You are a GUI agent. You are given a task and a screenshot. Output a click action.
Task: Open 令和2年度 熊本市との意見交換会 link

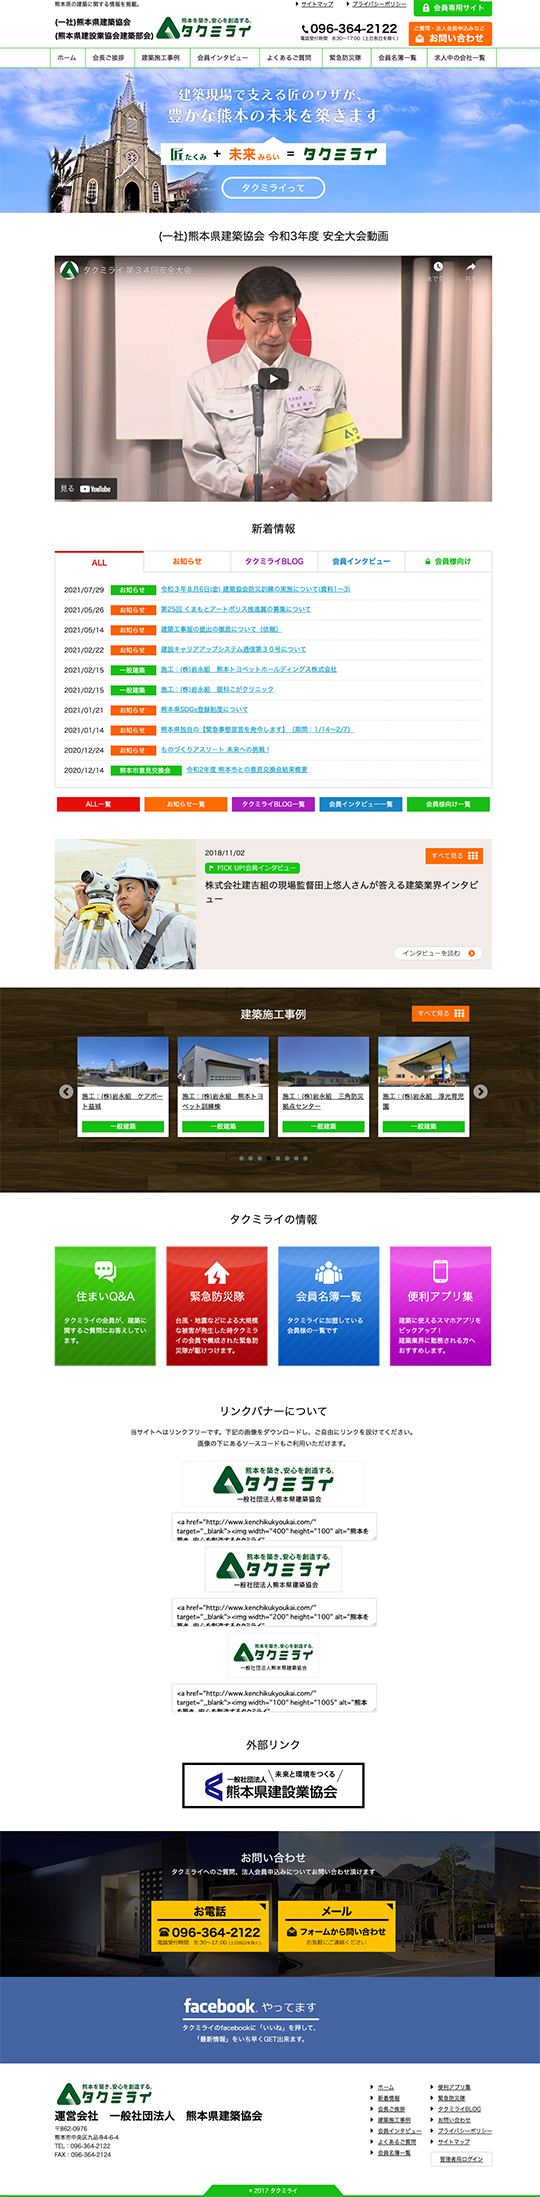point(247,770)
